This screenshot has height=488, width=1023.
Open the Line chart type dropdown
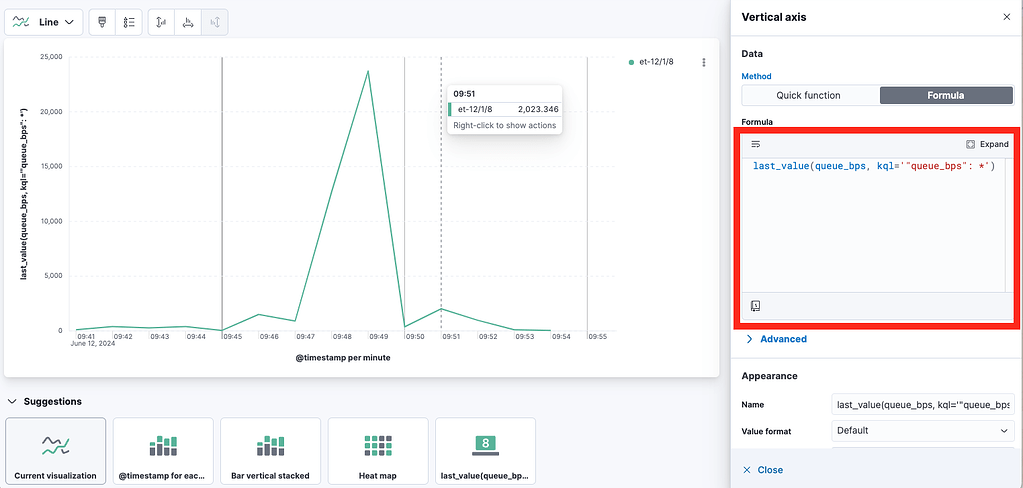tap(44, 22)
